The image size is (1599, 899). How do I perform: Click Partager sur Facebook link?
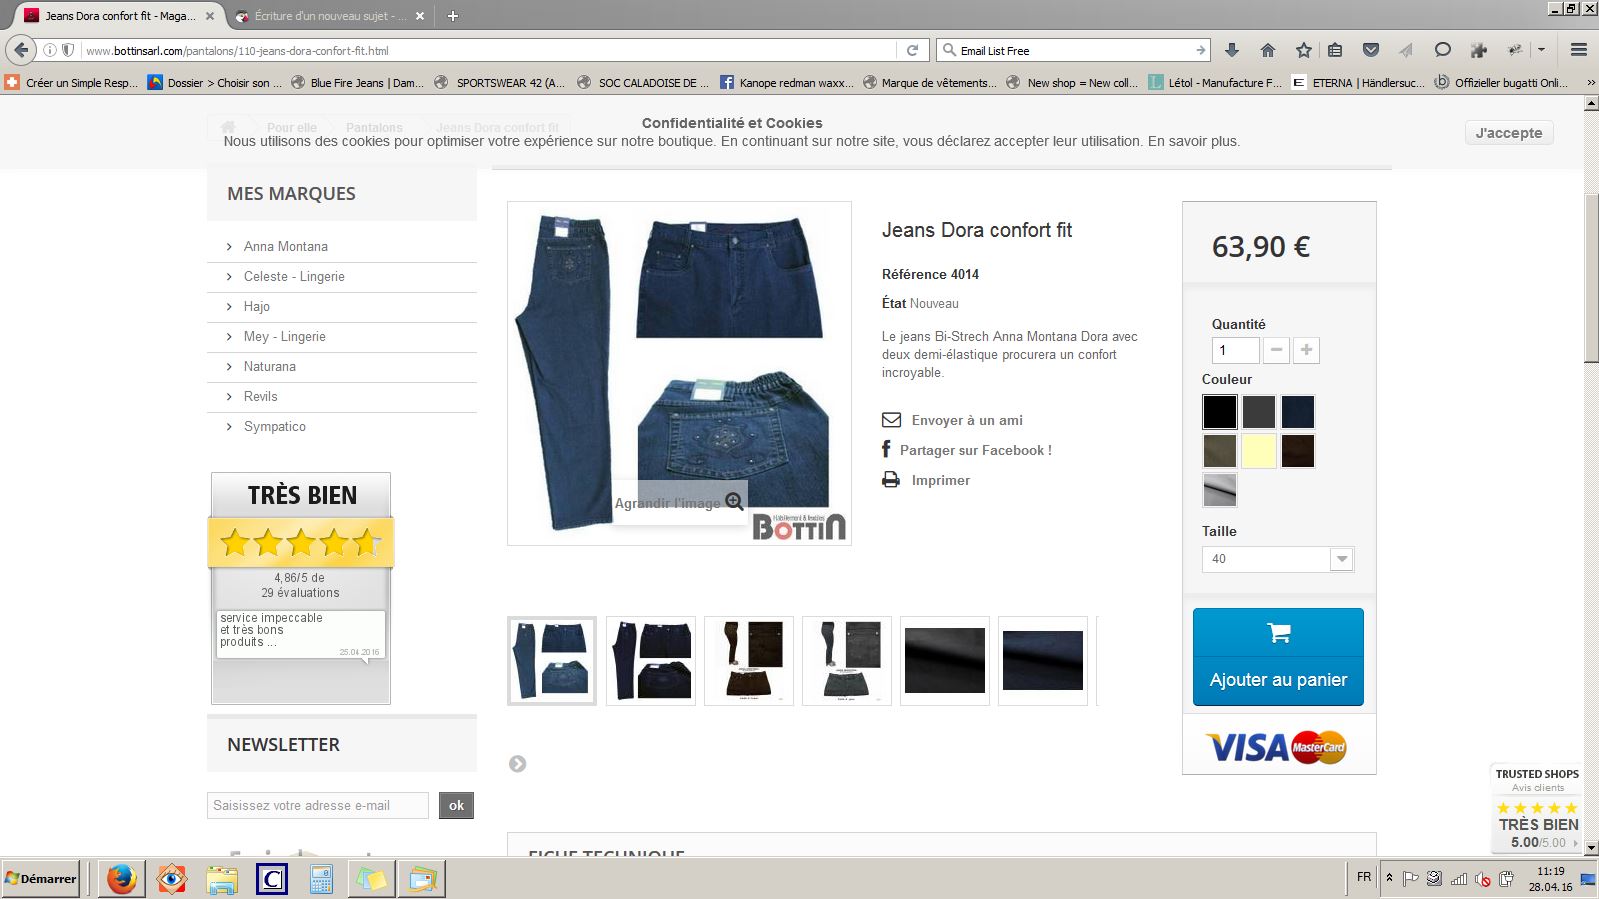(x=976, y=450)
